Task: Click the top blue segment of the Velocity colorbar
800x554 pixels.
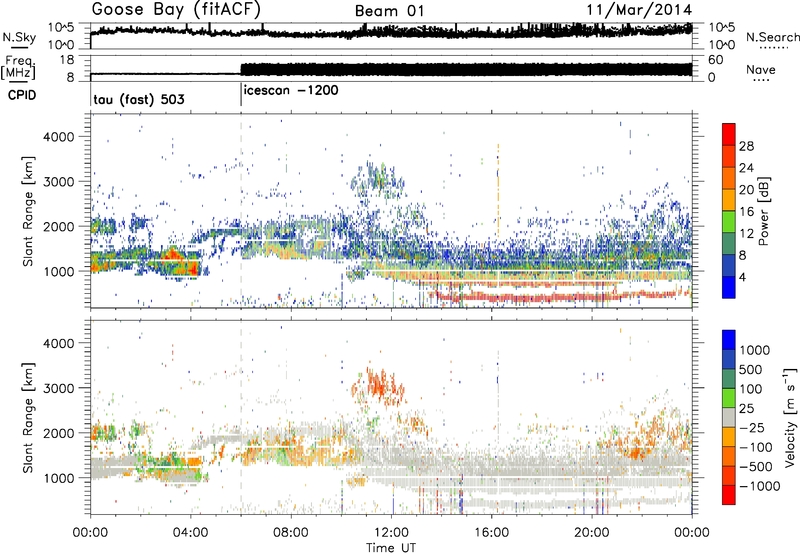Action: (x=729, y=340)
